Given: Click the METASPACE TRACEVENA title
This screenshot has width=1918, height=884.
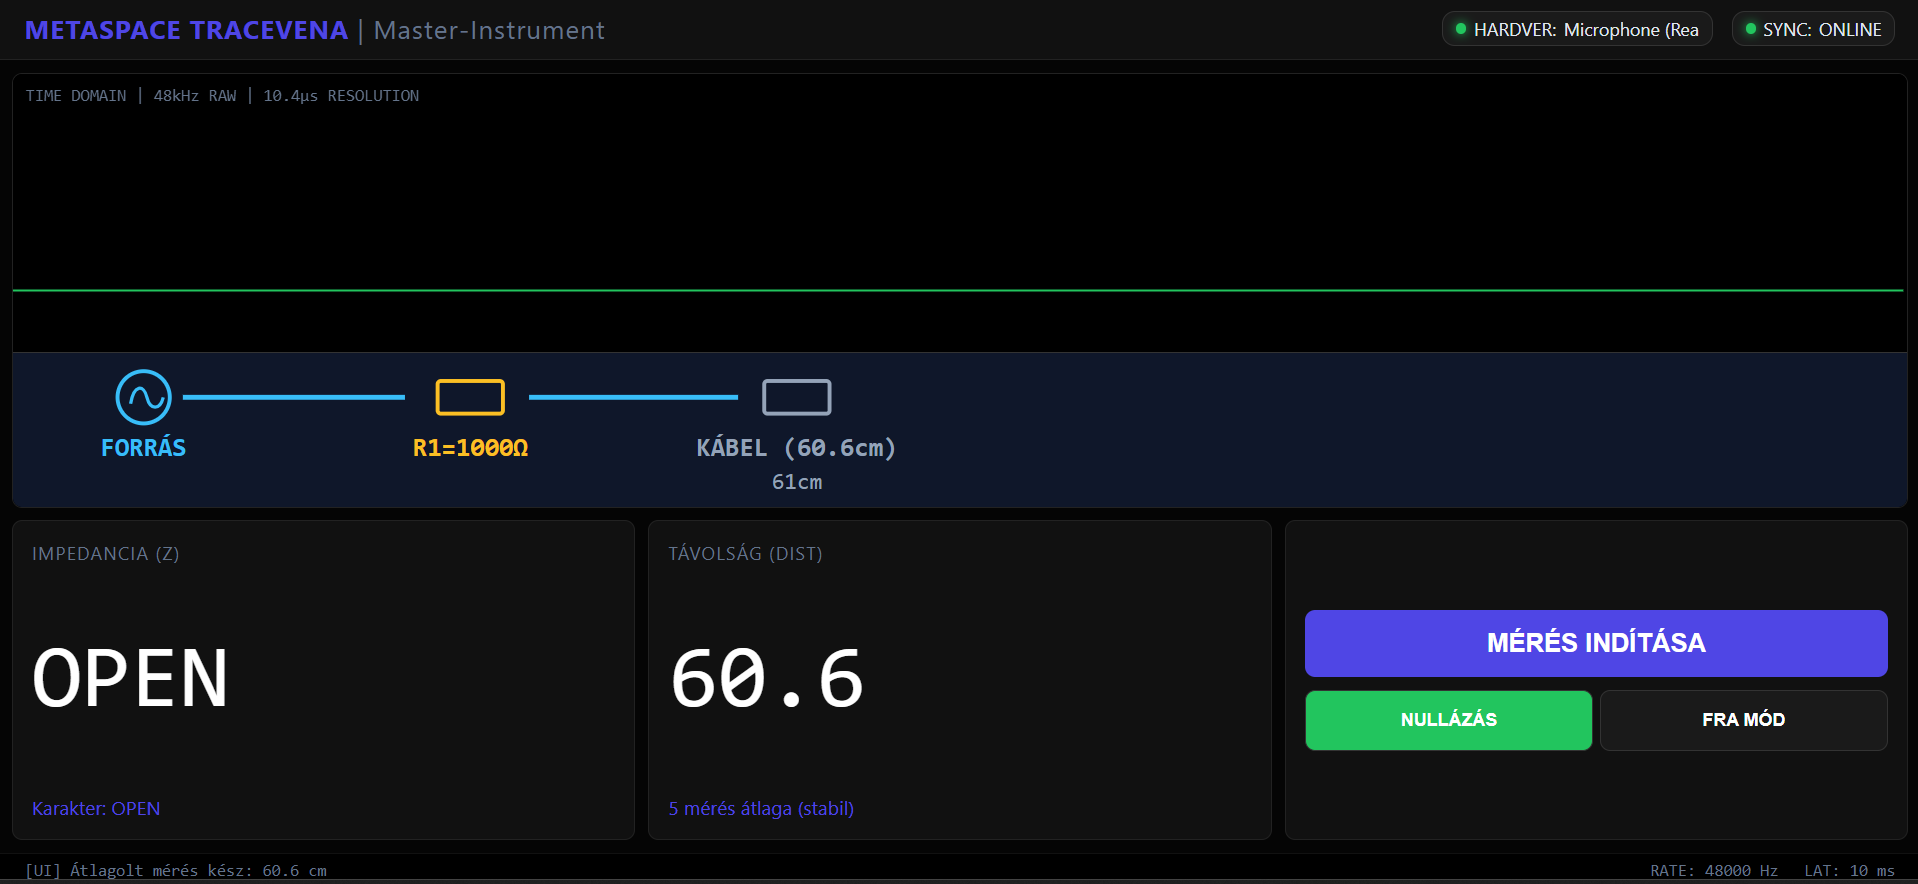Looking at the screenshot, I should [x=186, y=30].
